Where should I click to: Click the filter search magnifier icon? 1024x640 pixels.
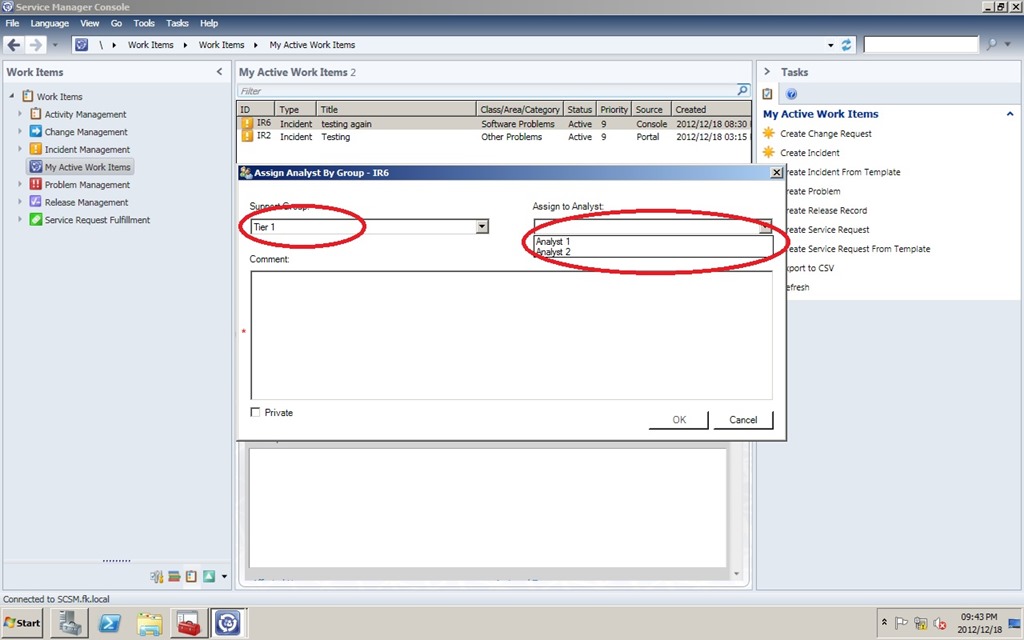click(742, 91)
